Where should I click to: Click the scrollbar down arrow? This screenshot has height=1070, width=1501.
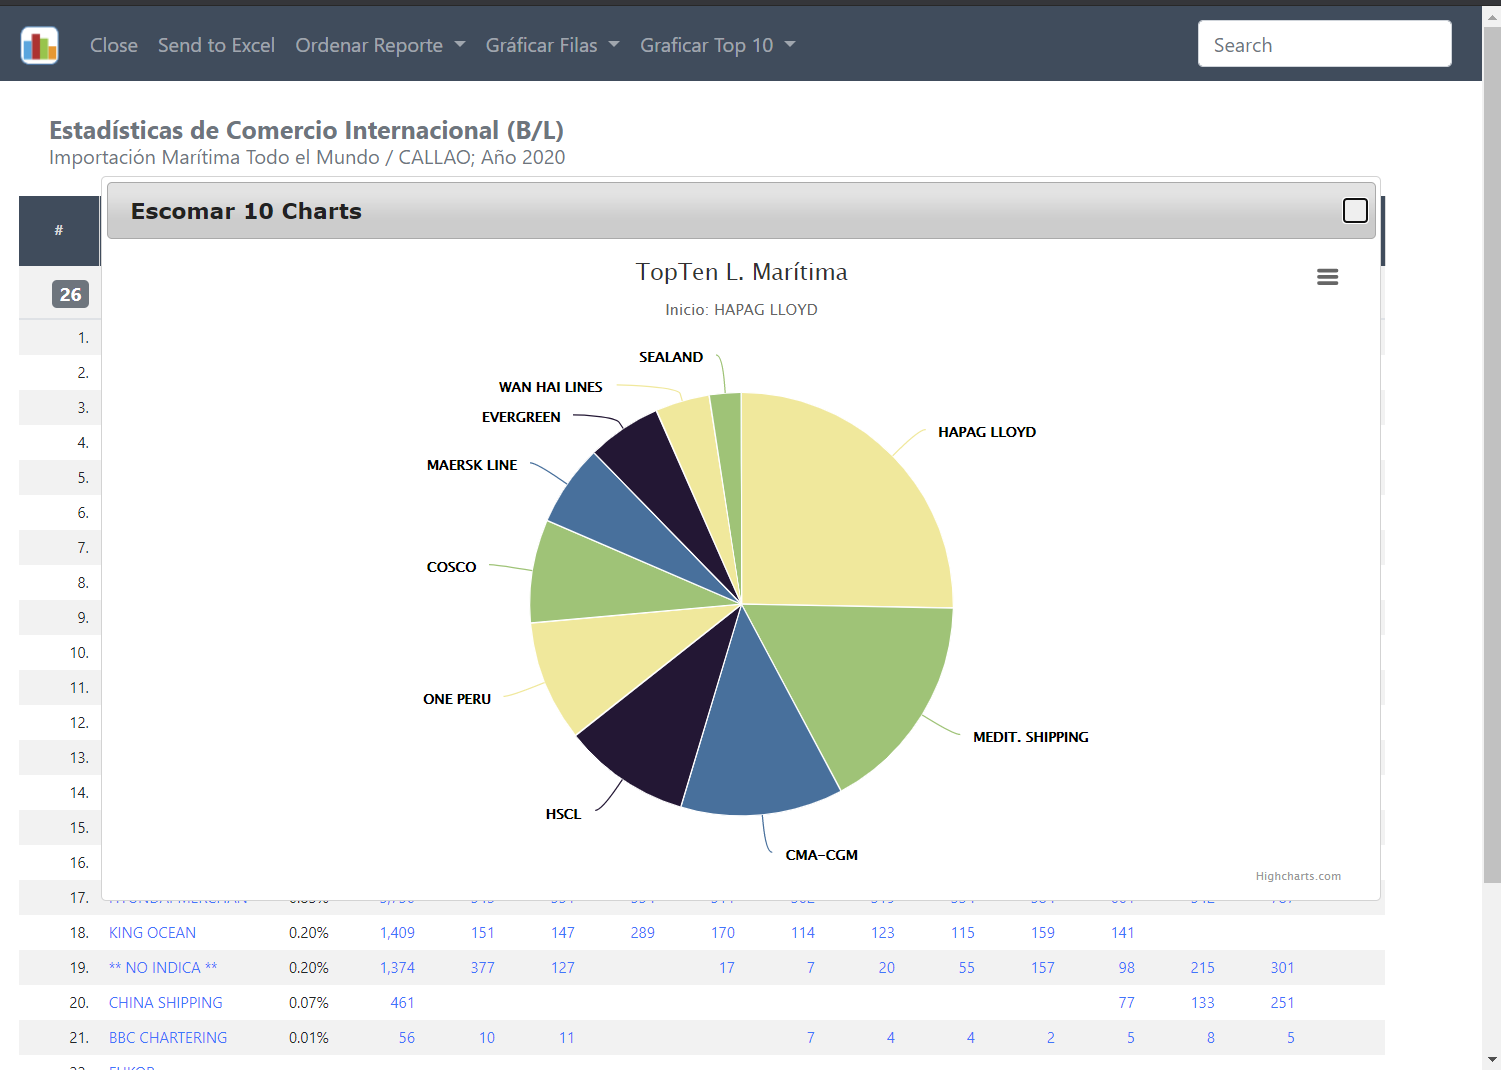(x=1492, y=1059)
